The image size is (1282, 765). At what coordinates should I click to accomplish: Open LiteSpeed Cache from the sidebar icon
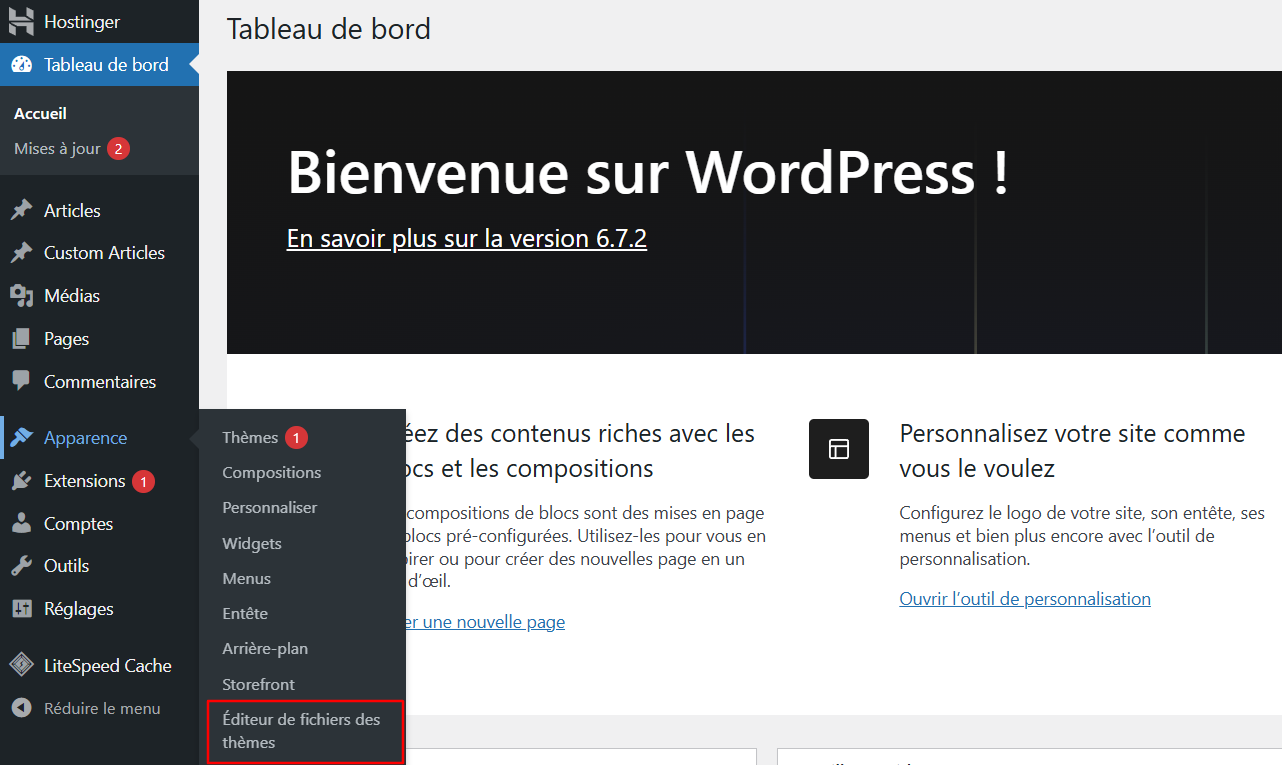click(x=22, y=664)
